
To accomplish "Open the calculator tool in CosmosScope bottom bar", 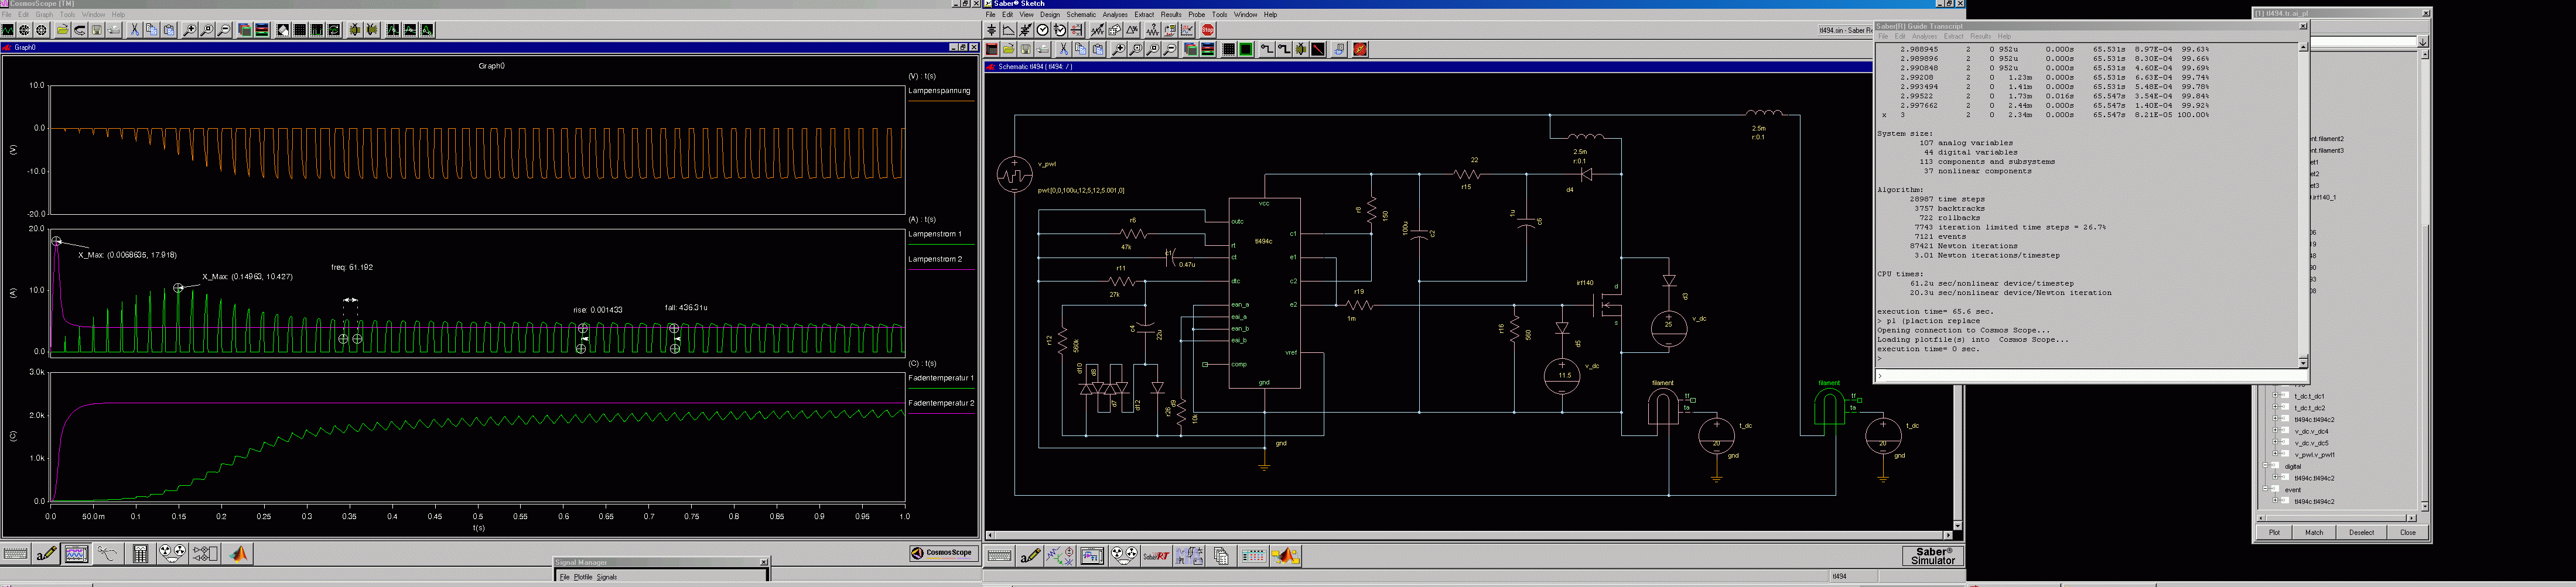I will tap(140, 553).
